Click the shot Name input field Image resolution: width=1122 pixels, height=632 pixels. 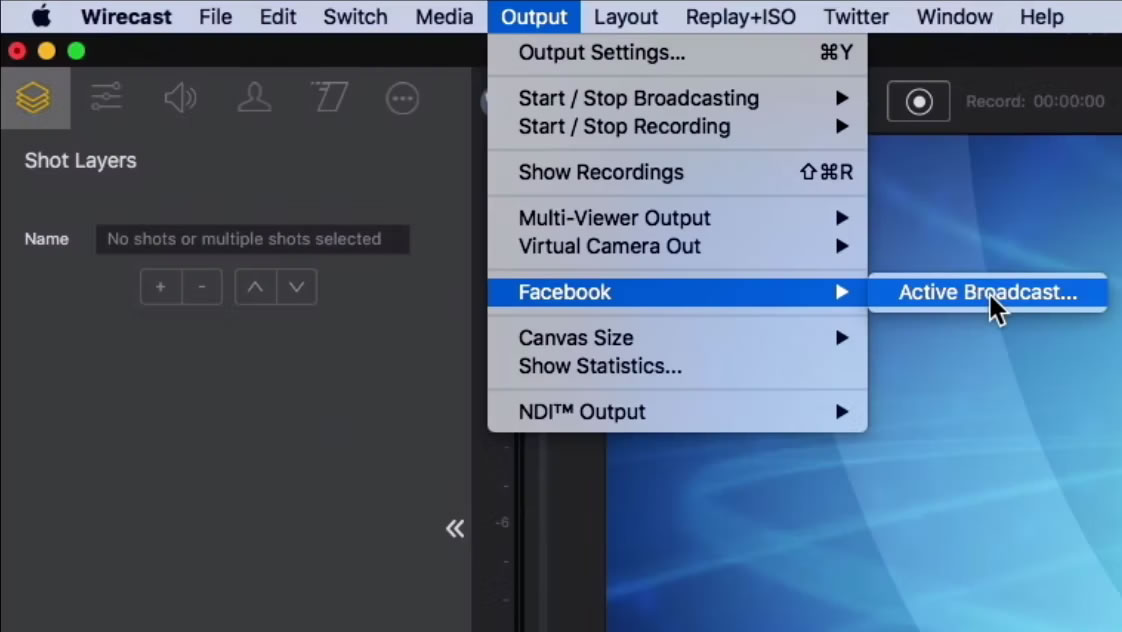point(253,239)
